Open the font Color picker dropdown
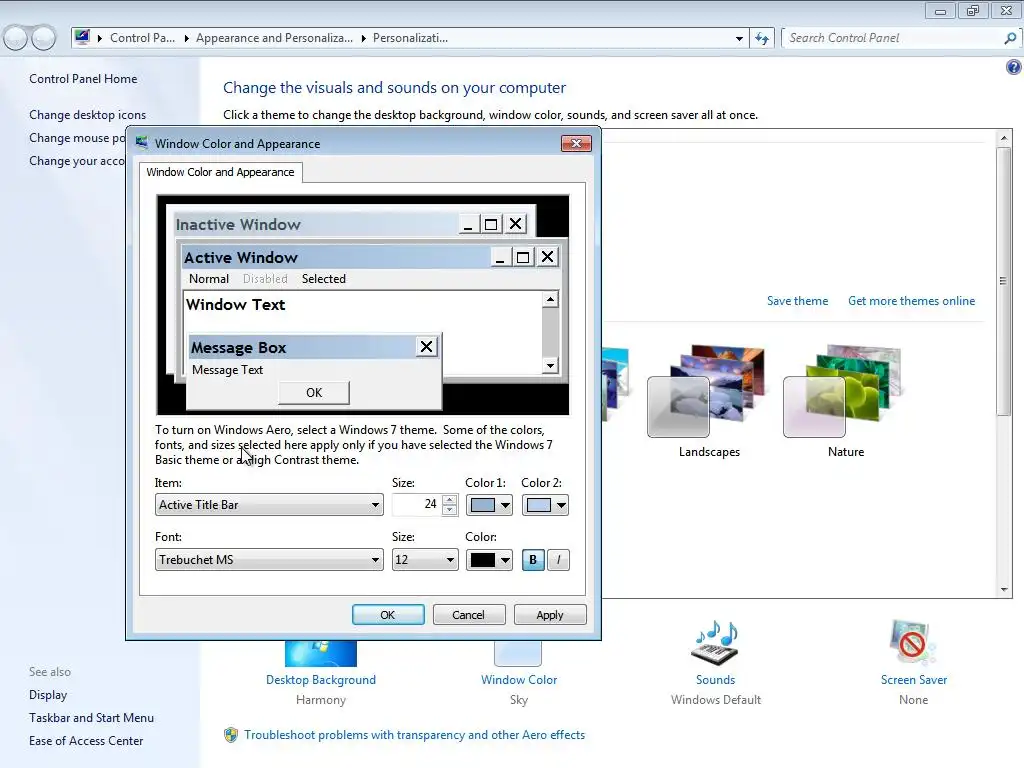The width and height of the screenshot is (1024, 768). (x=489, y=560)
